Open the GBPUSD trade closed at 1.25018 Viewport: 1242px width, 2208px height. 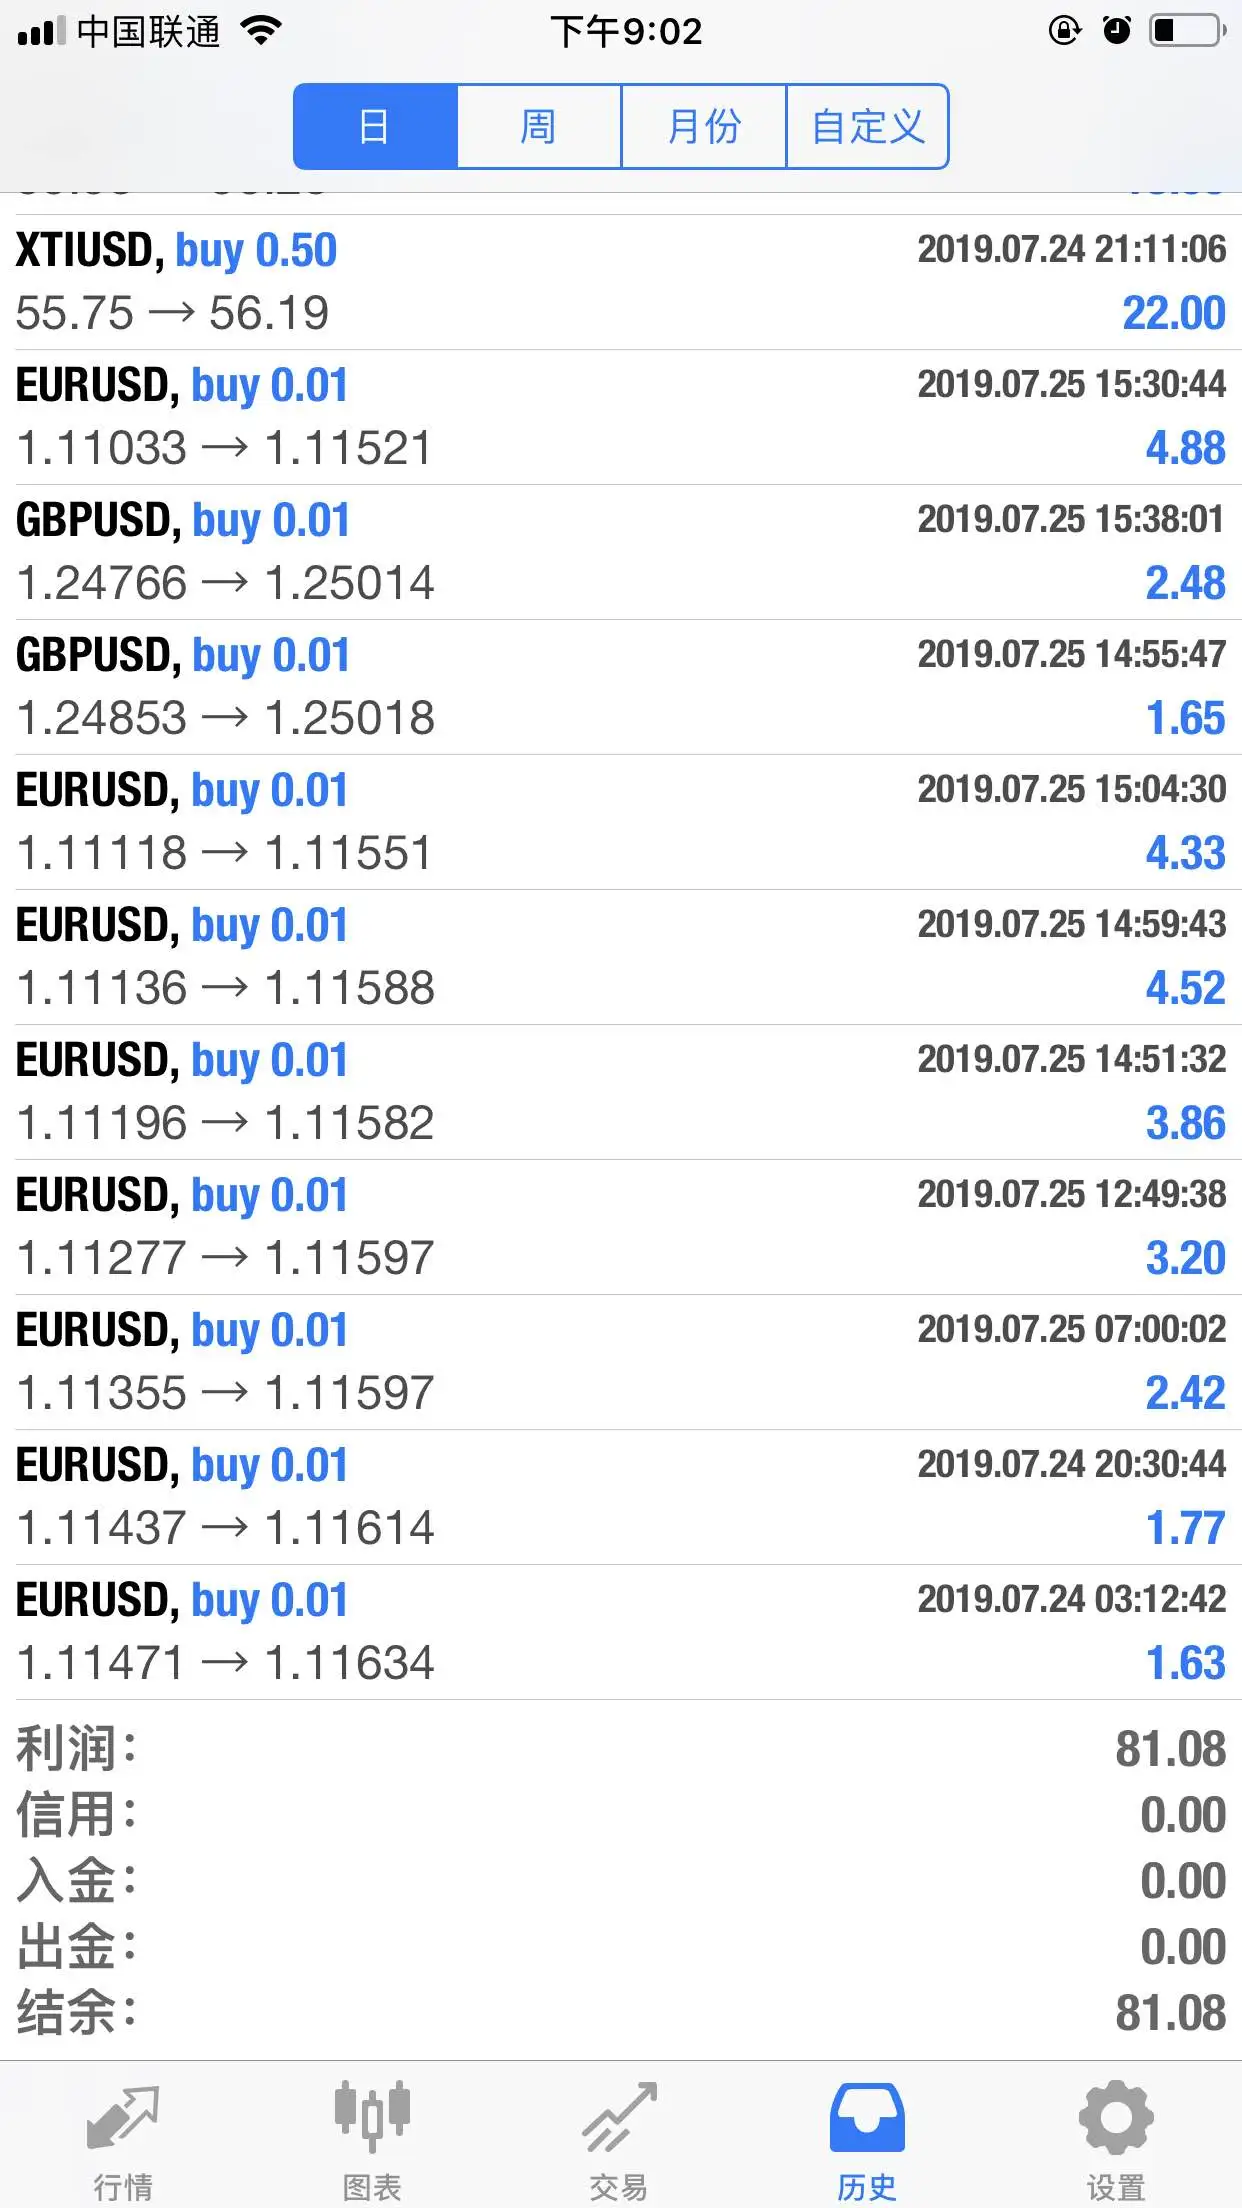(x=621, y=687)
